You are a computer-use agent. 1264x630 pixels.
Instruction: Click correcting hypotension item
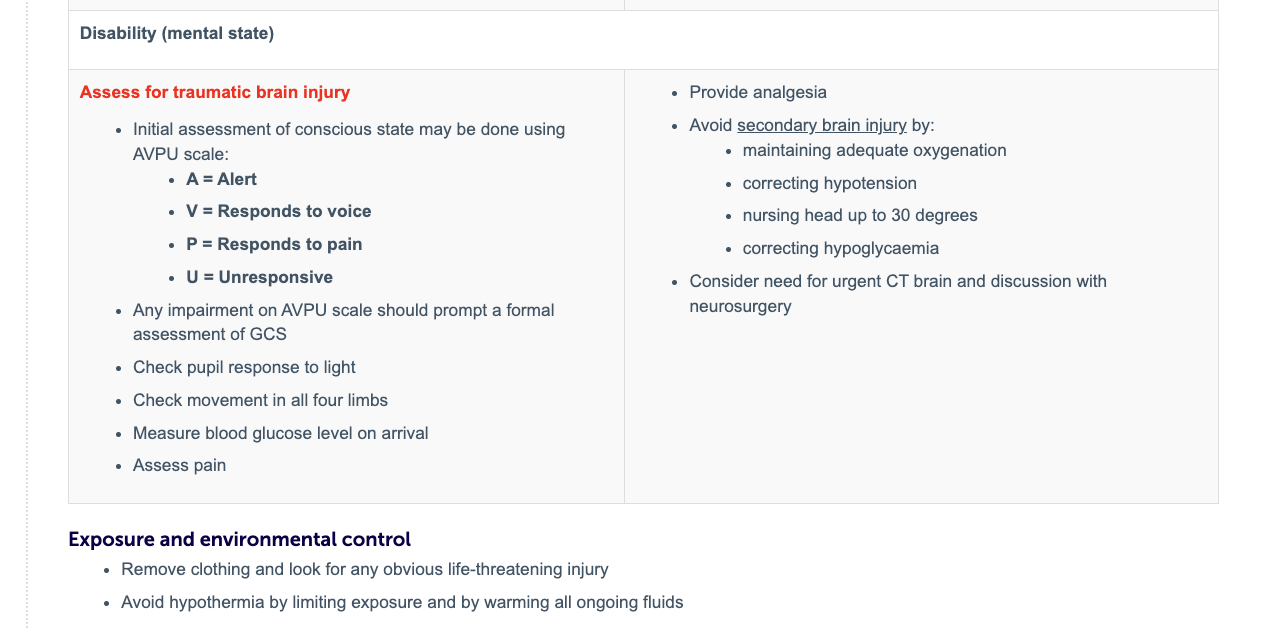pyautogui.click(x=830, y=183)
